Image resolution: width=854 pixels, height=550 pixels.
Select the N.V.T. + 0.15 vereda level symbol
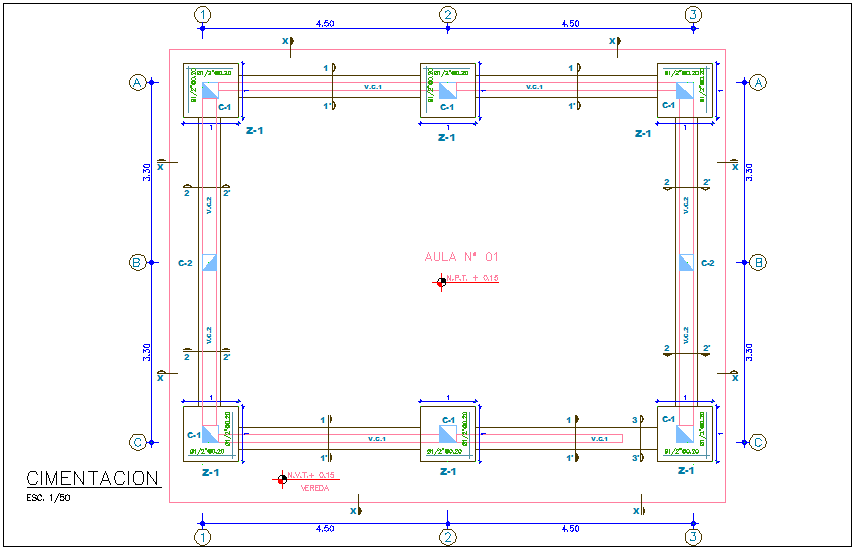282,480
